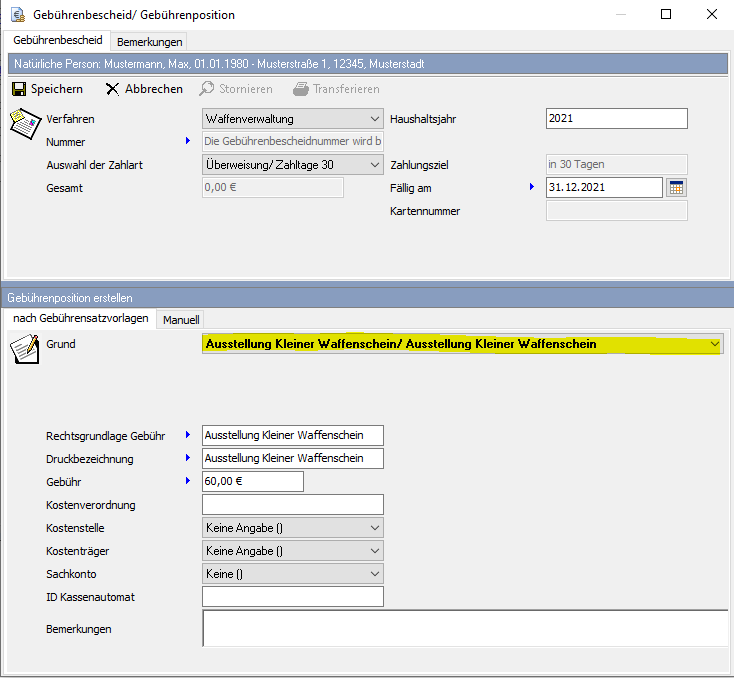Click into the Kostenverordnung text field
Screen dimensions: 734x678
pos(292,505)
